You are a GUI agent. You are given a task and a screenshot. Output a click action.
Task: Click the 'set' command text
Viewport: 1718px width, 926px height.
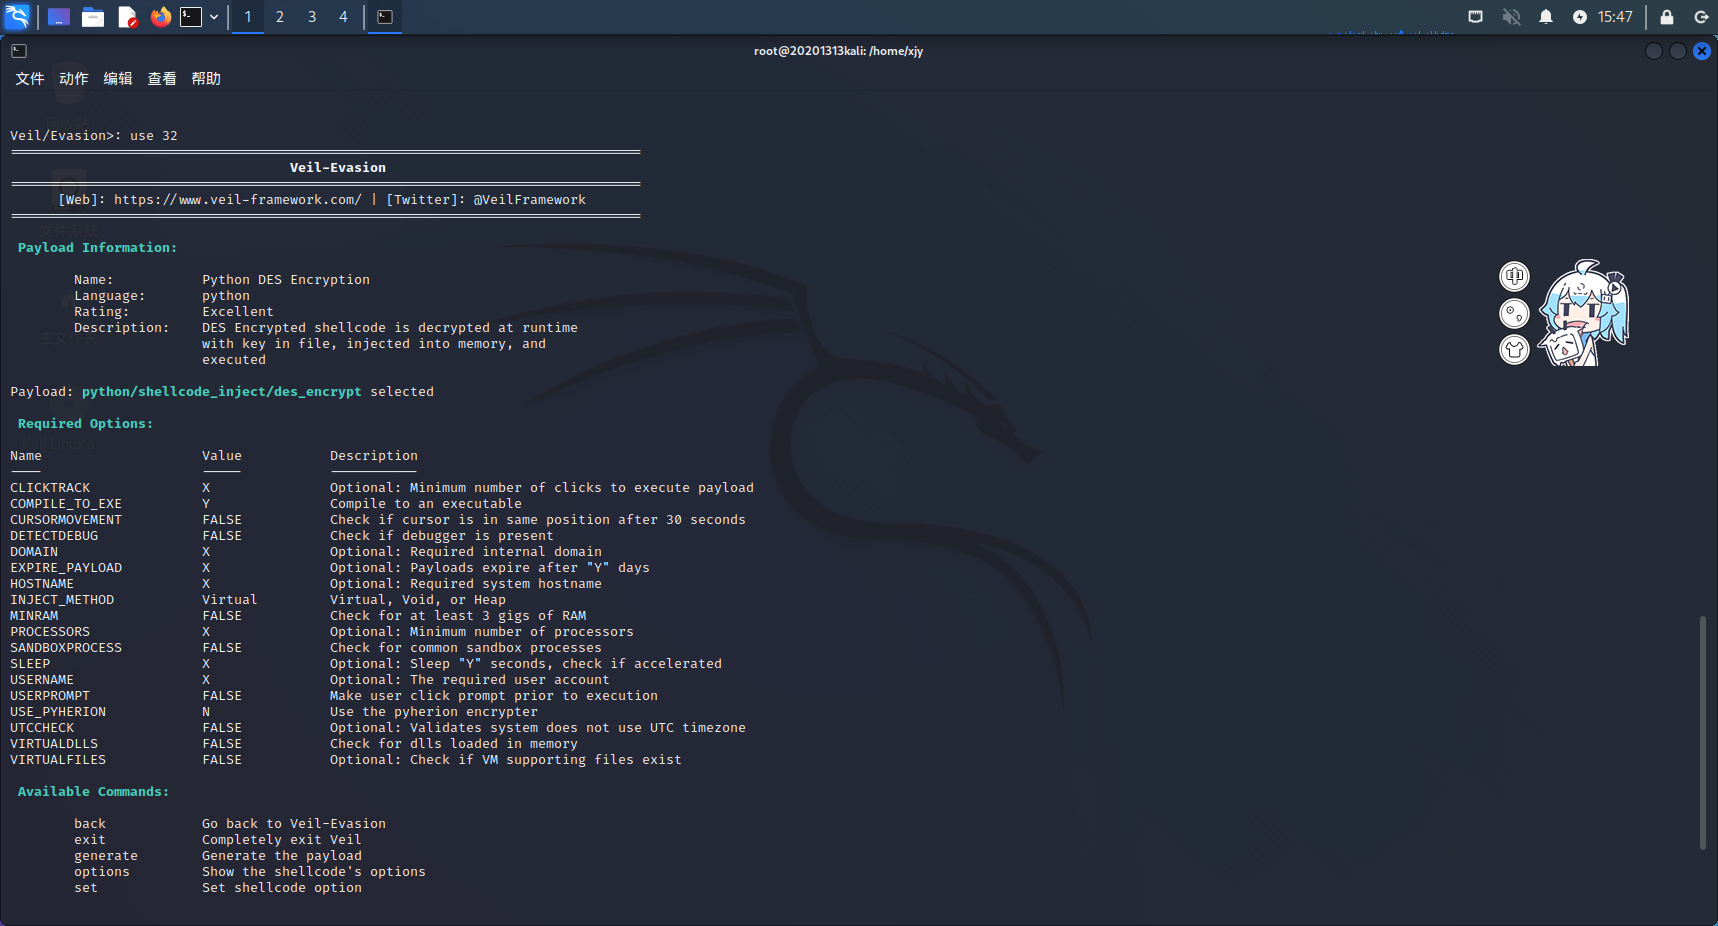[x=86, y=888]
